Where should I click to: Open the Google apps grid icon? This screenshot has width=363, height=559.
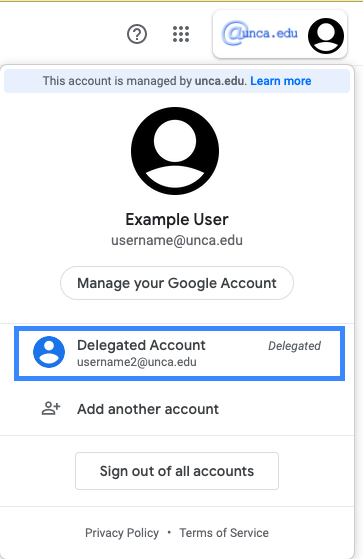(181, 34)
